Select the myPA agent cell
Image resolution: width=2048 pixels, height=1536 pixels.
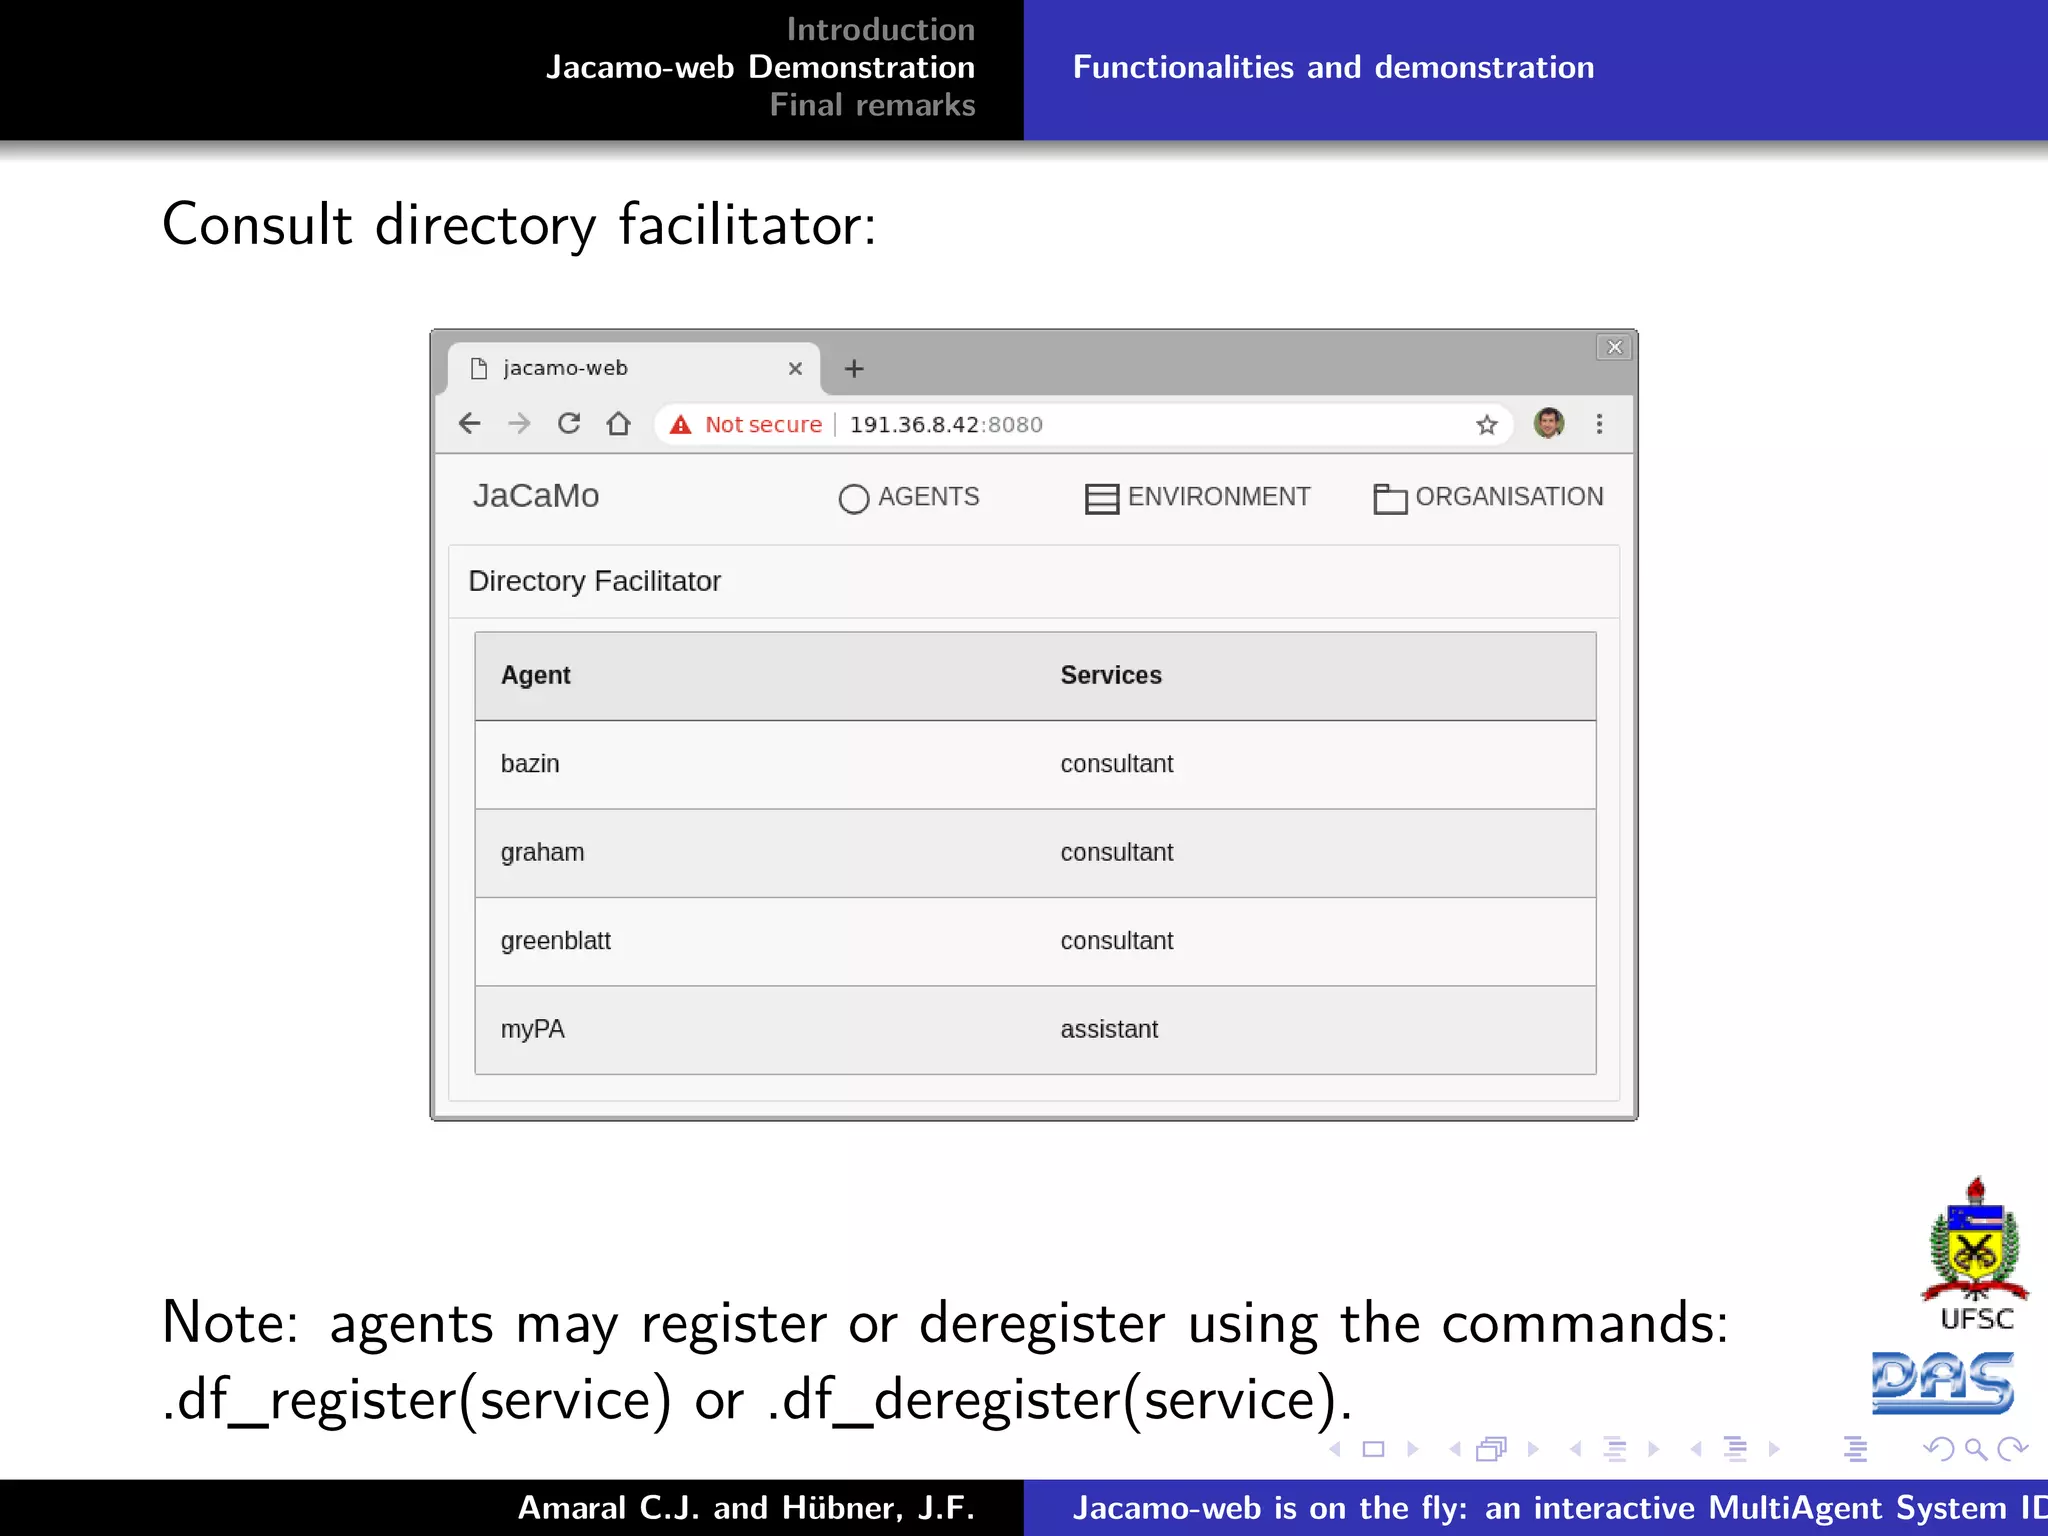click(532, 1030)
